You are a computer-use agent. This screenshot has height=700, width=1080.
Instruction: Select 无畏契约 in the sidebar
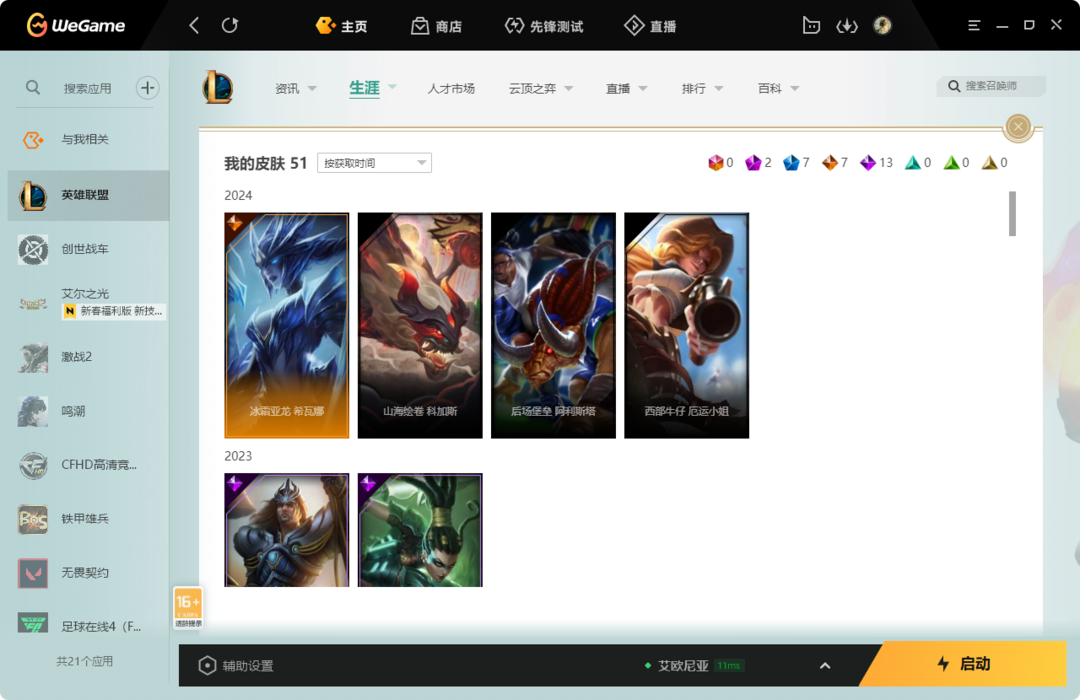pyautogui.click(x=88, y=573)
